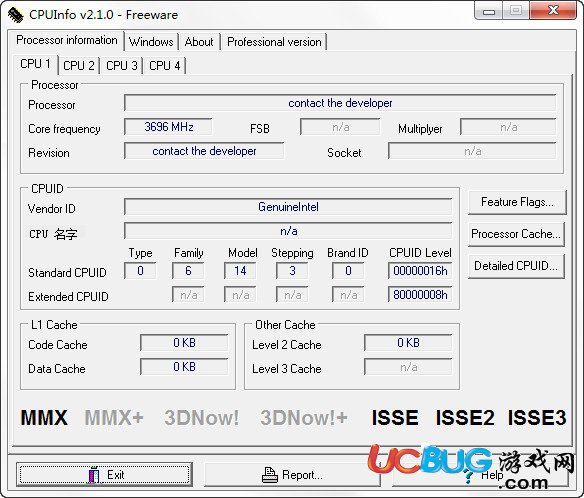Click the Code Cache 0 KB field
The image size is (584, 498).
[184, 343]
